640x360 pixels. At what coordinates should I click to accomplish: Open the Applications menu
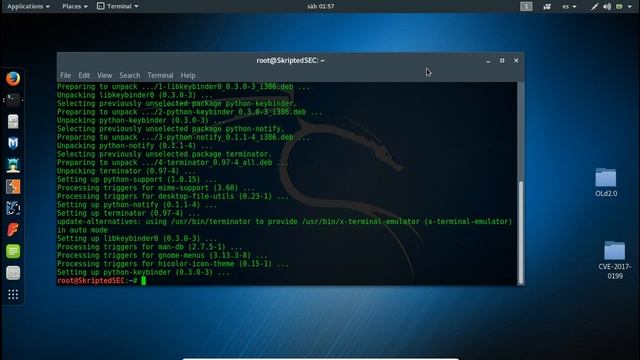click(x=29, y=6)
